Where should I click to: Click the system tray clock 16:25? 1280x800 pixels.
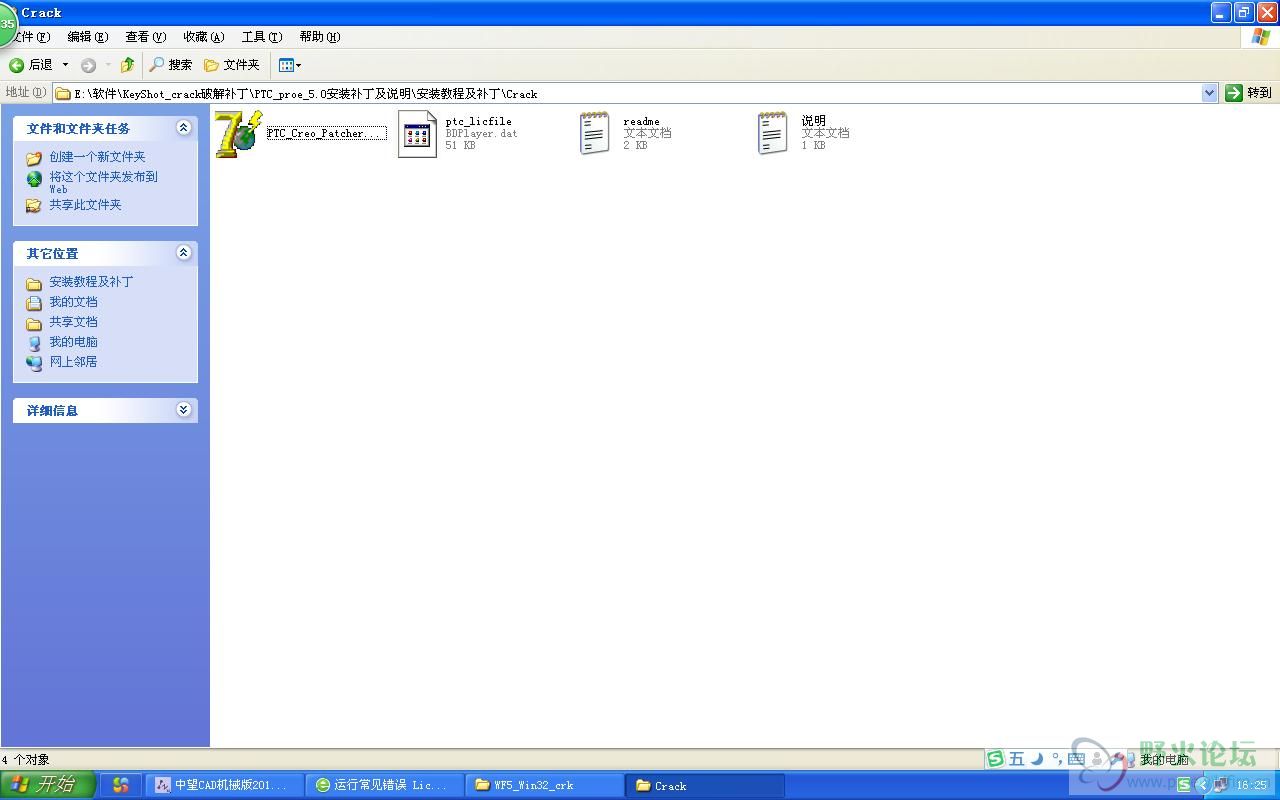coord(1252,786)
